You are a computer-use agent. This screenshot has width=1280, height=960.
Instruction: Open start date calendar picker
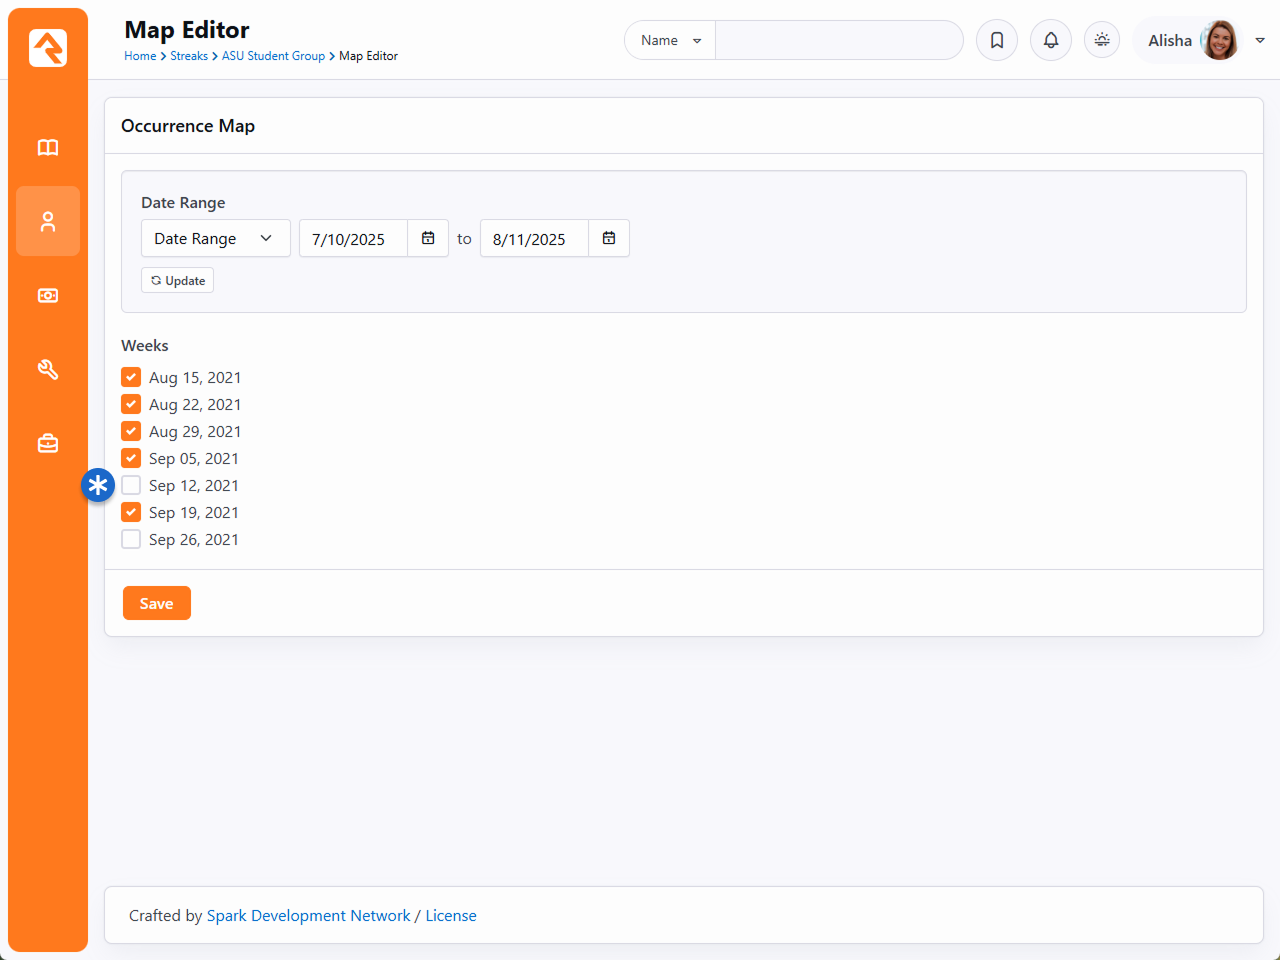click(428, 238)
